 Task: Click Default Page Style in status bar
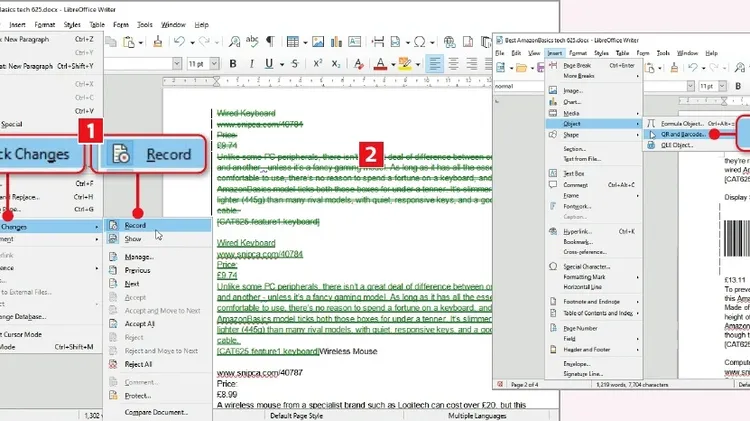pyautogui.click(x=296, y=416)
